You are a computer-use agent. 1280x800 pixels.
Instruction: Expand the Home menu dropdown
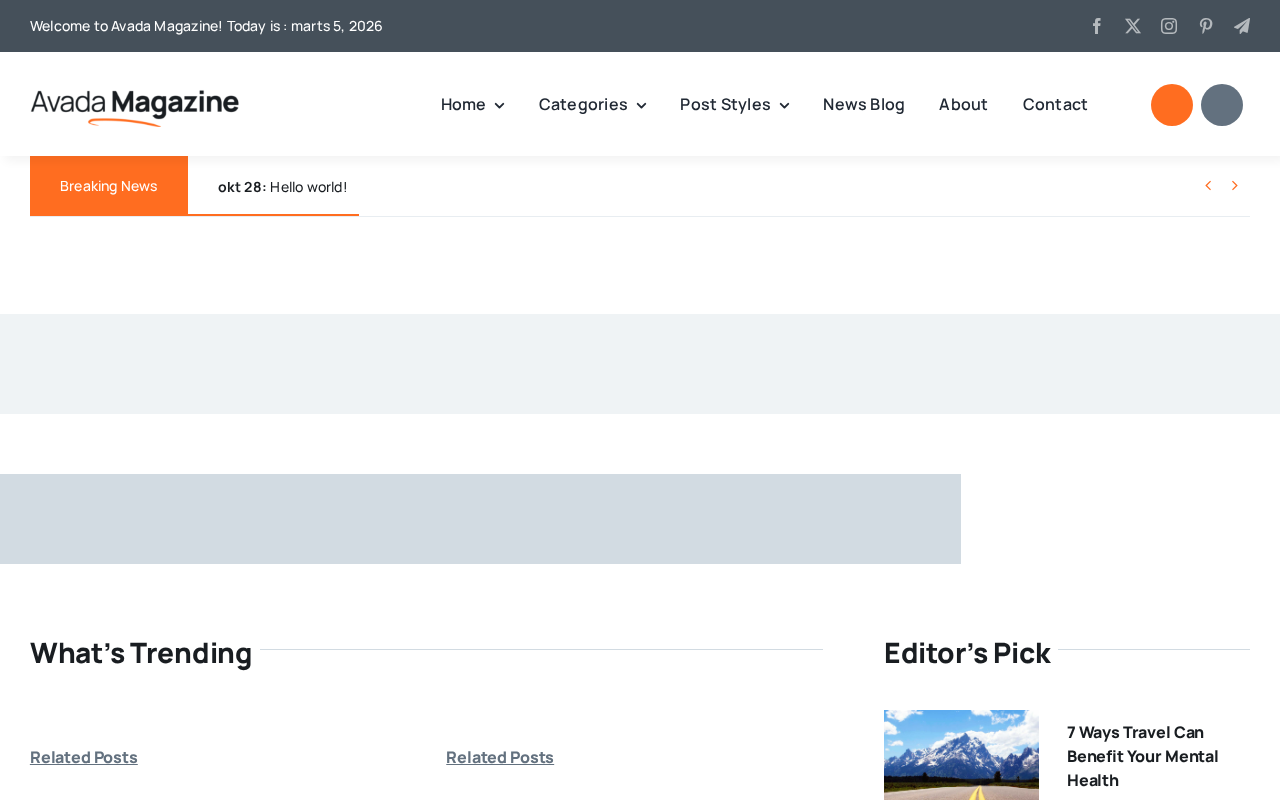472,104
